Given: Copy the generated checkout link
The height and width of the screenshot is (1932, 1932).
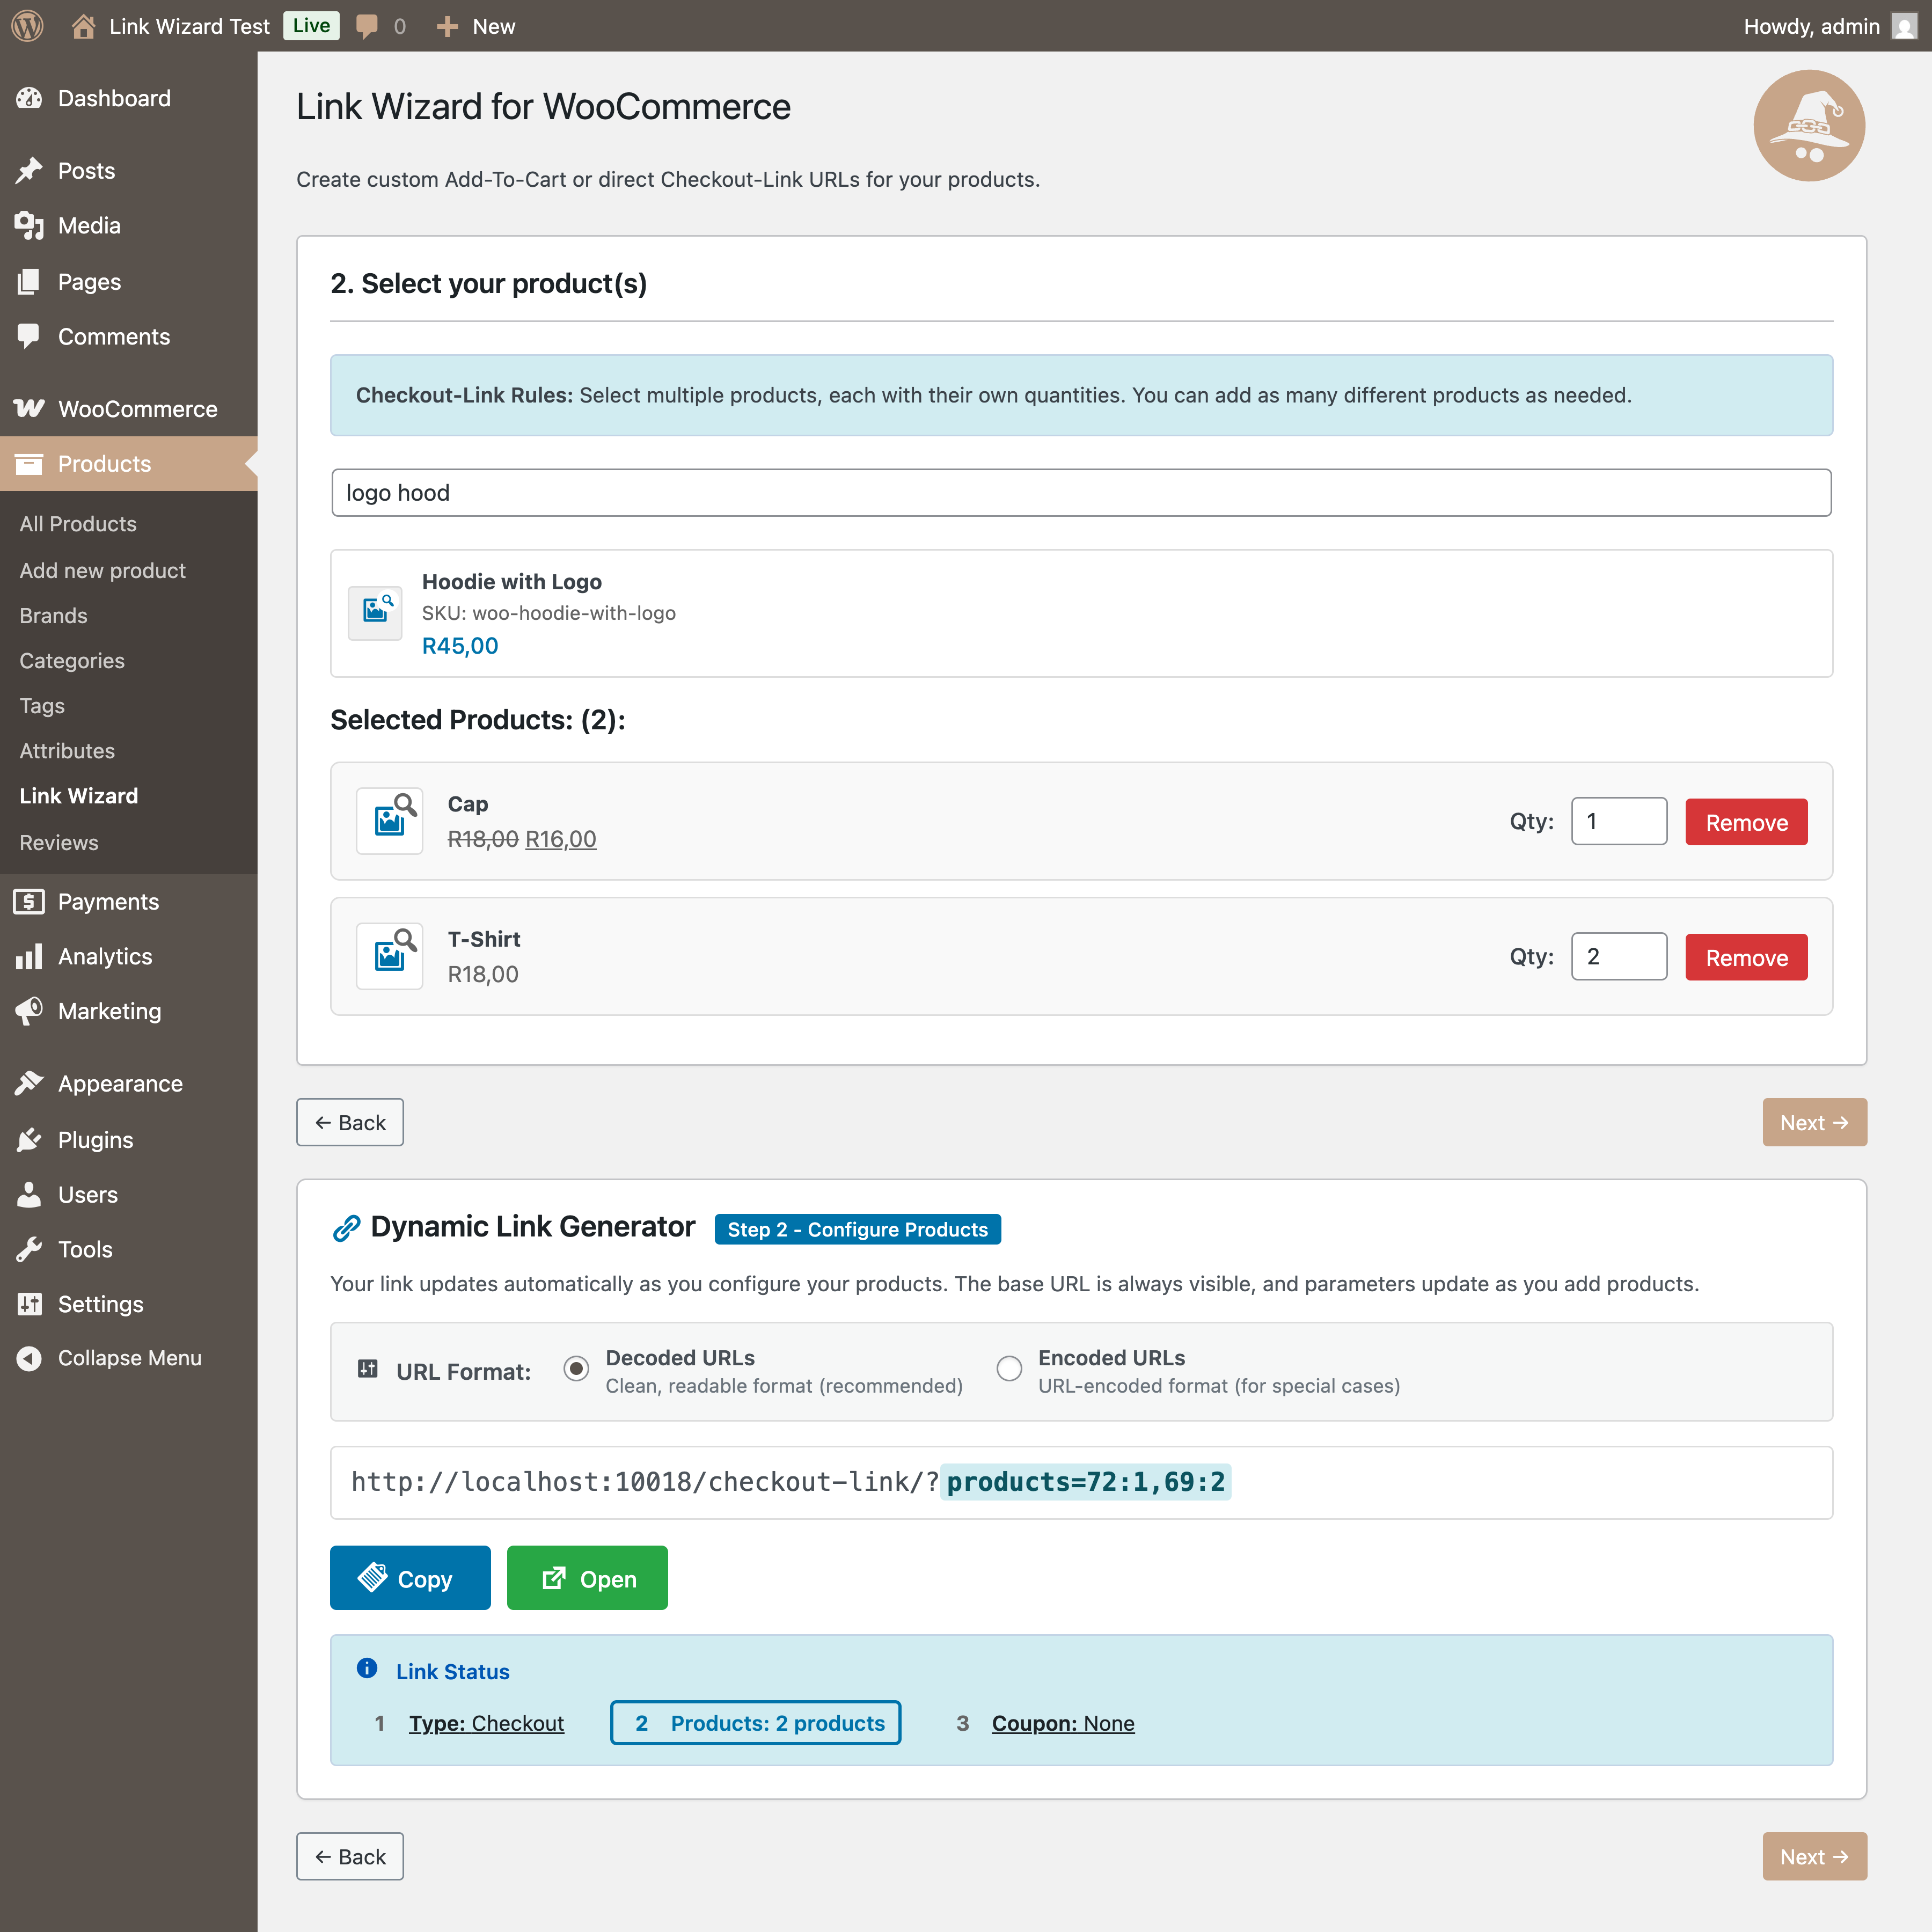Looking at the screenshot, I should pyautogui.click(x=410, y=1578).
